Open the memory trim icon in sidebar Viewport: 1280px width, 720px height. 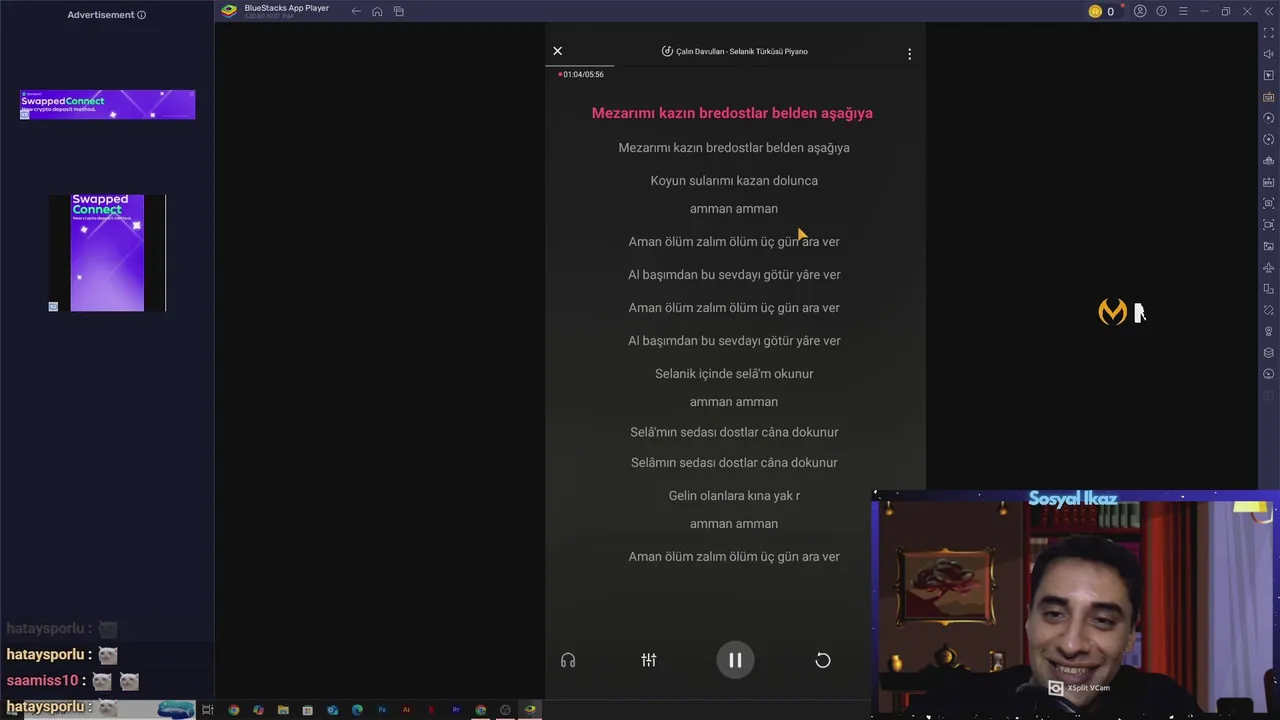tap(1269, 161)
